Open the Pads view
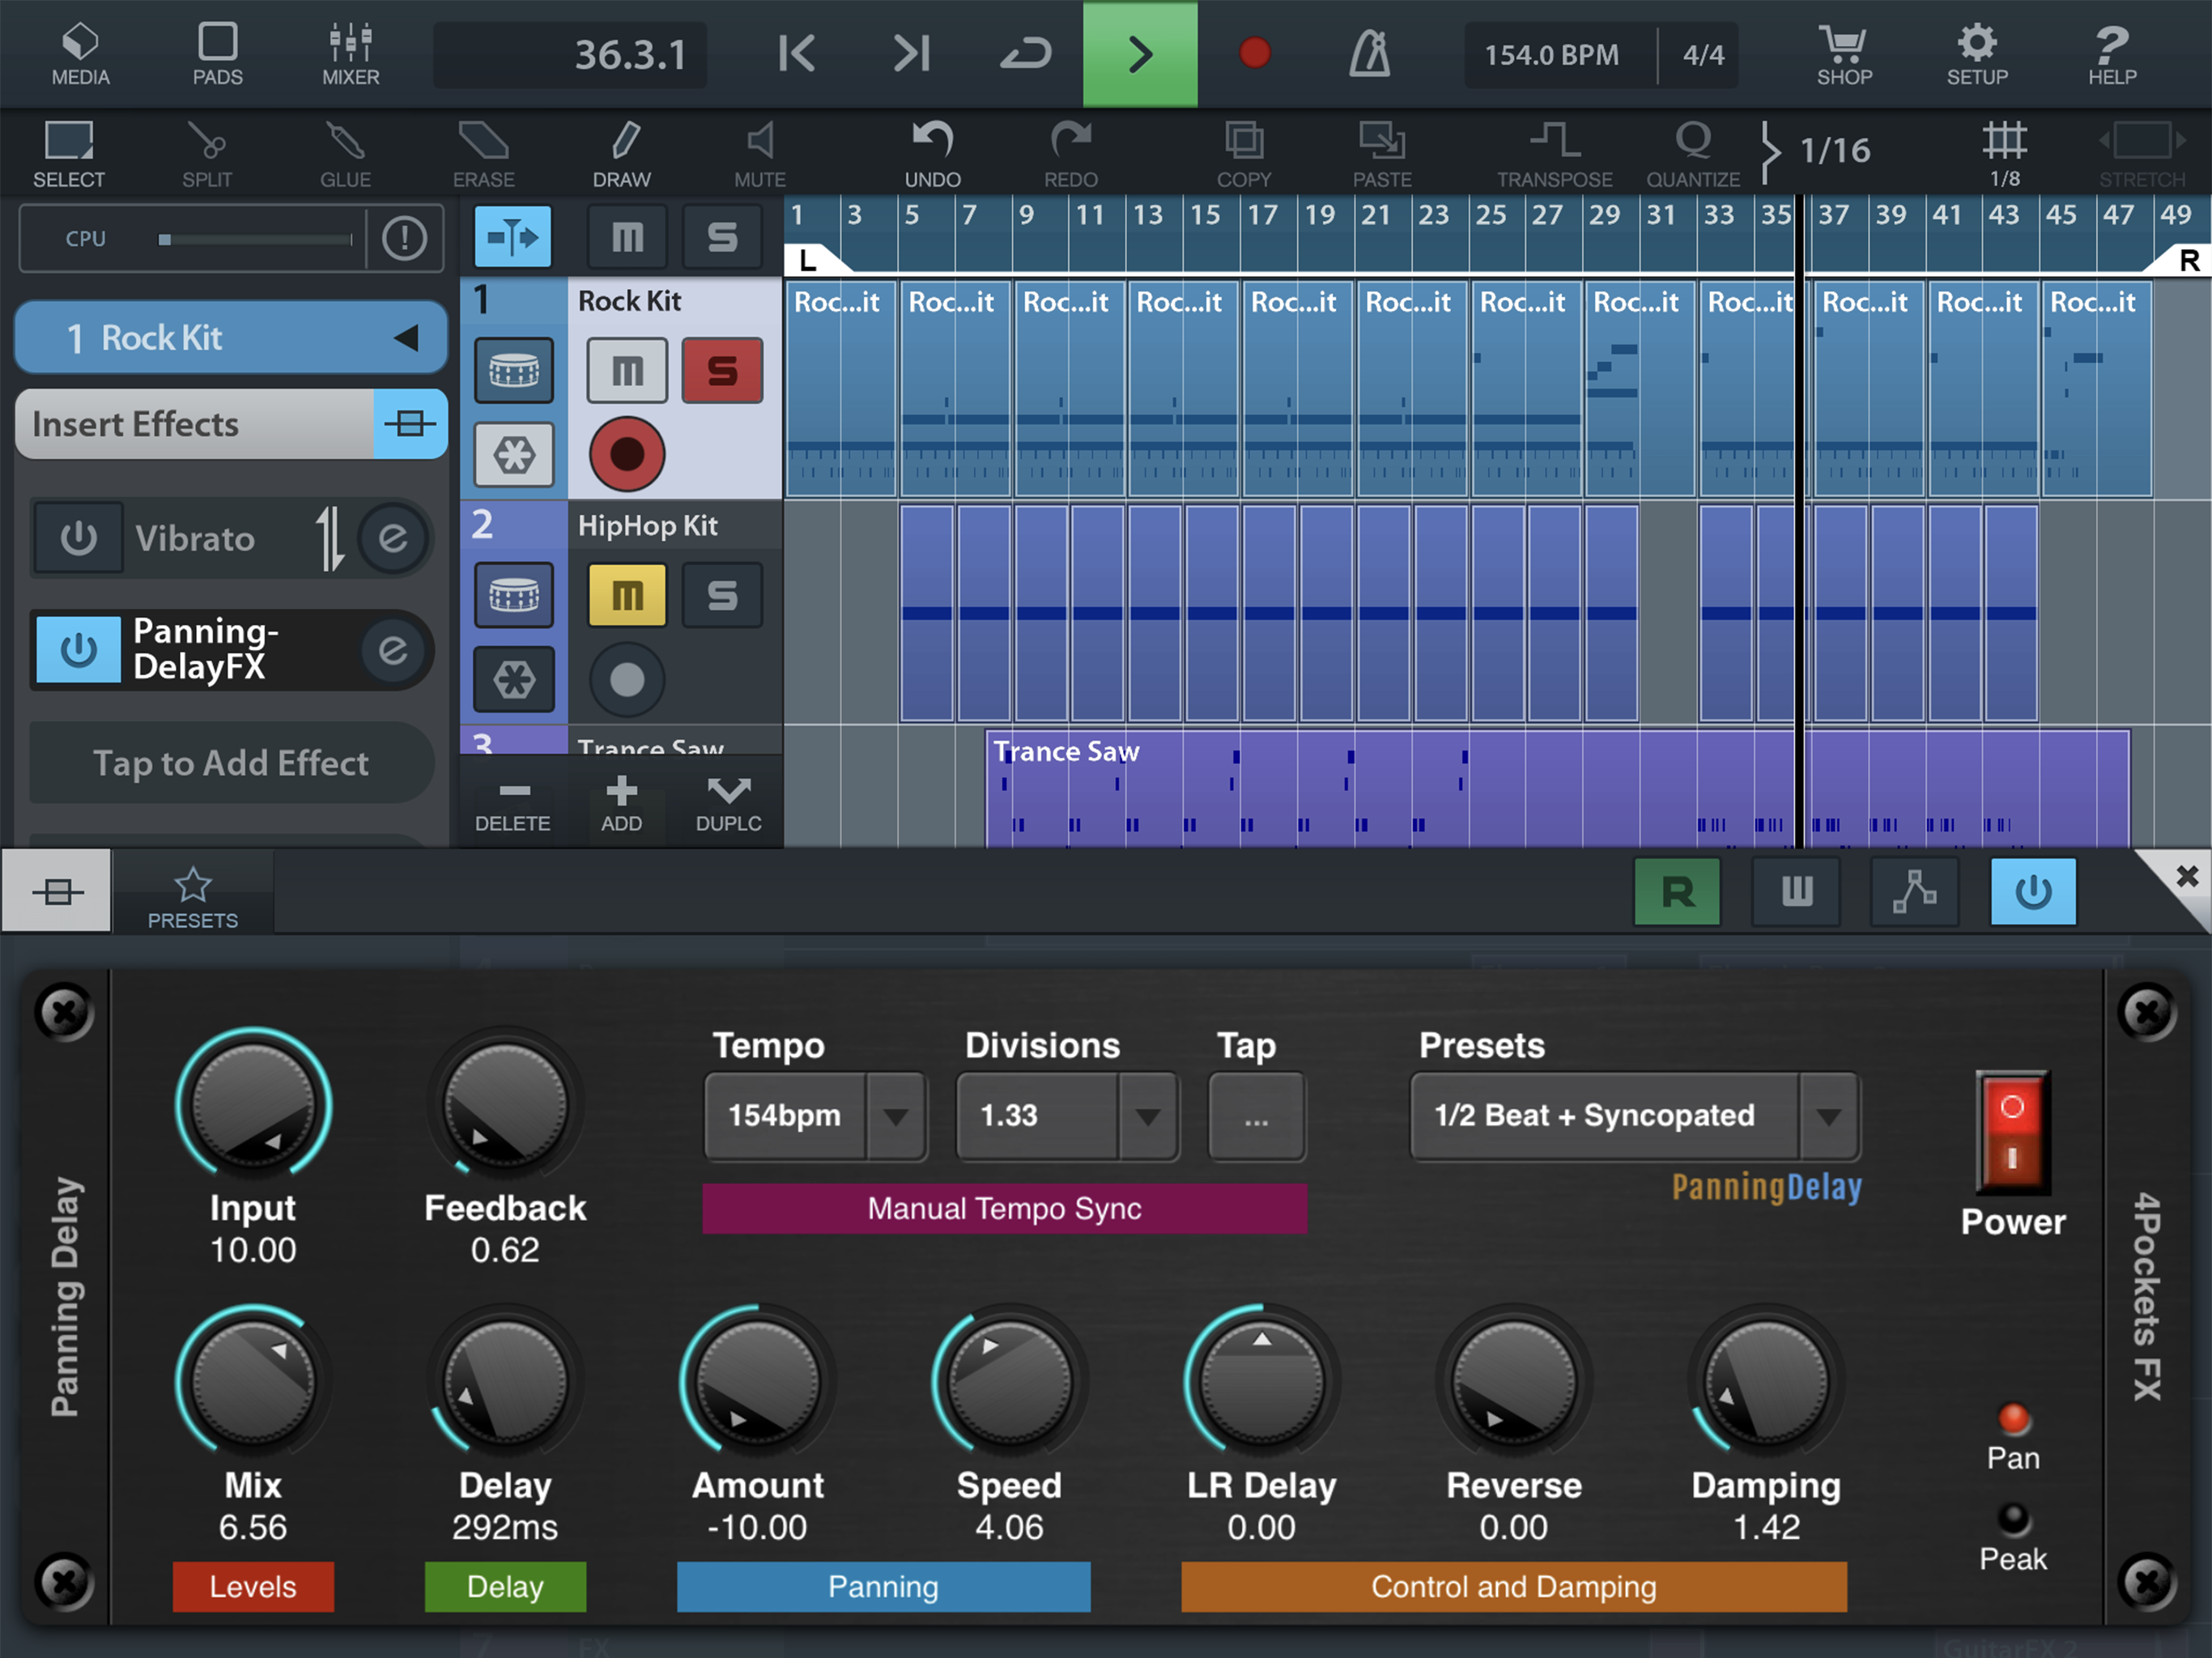 pyautogui.click(x=217, y=54)
